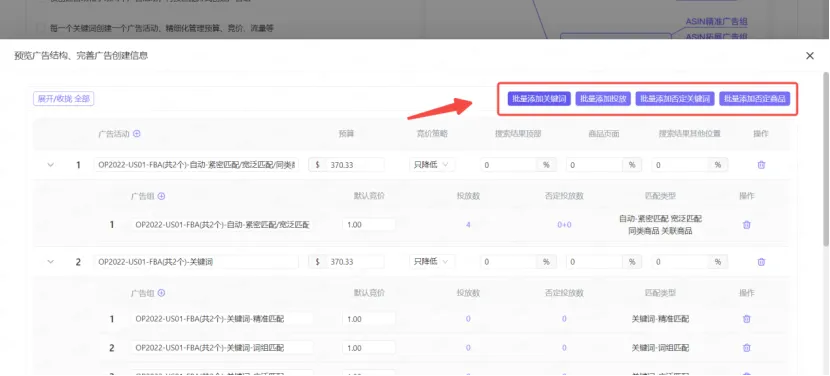Collapse campaign 2 关键词 with its chevron

(51, 262)
